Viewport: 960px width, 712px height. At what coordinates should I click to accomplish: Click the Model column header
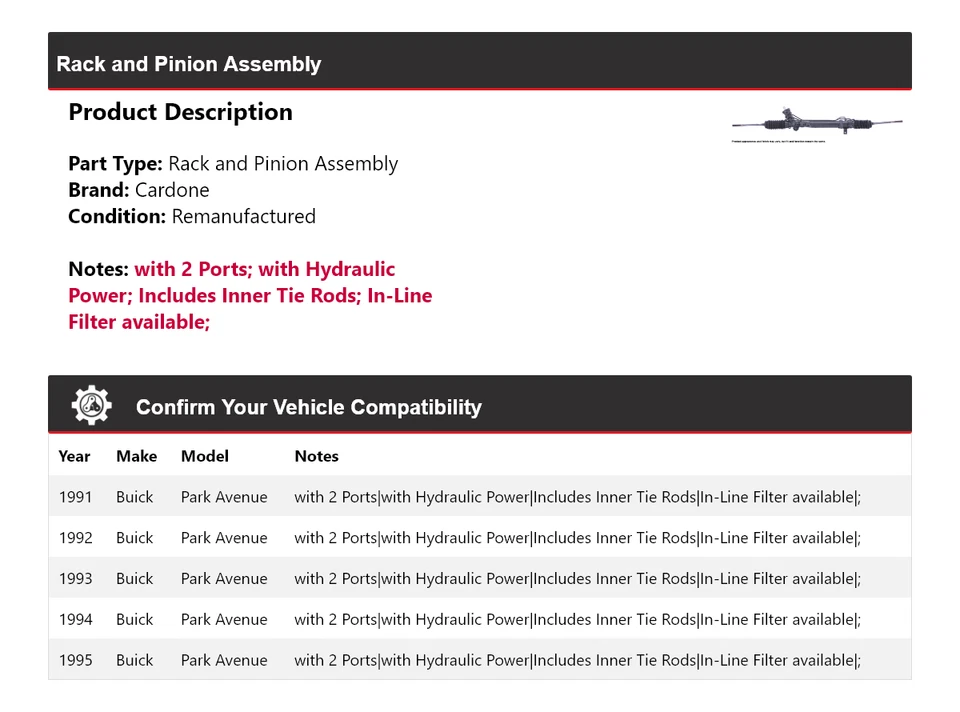(x=204, y=456)
